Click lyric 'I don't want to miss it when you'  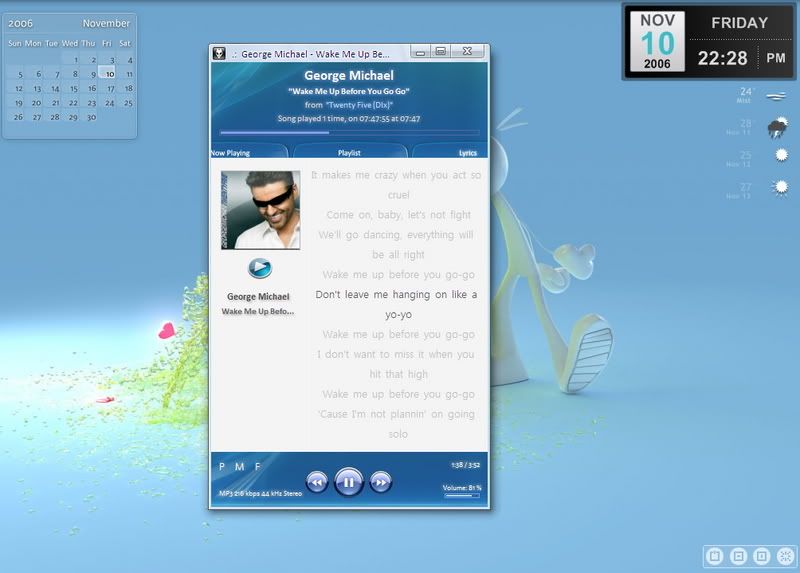click(396, 354)
